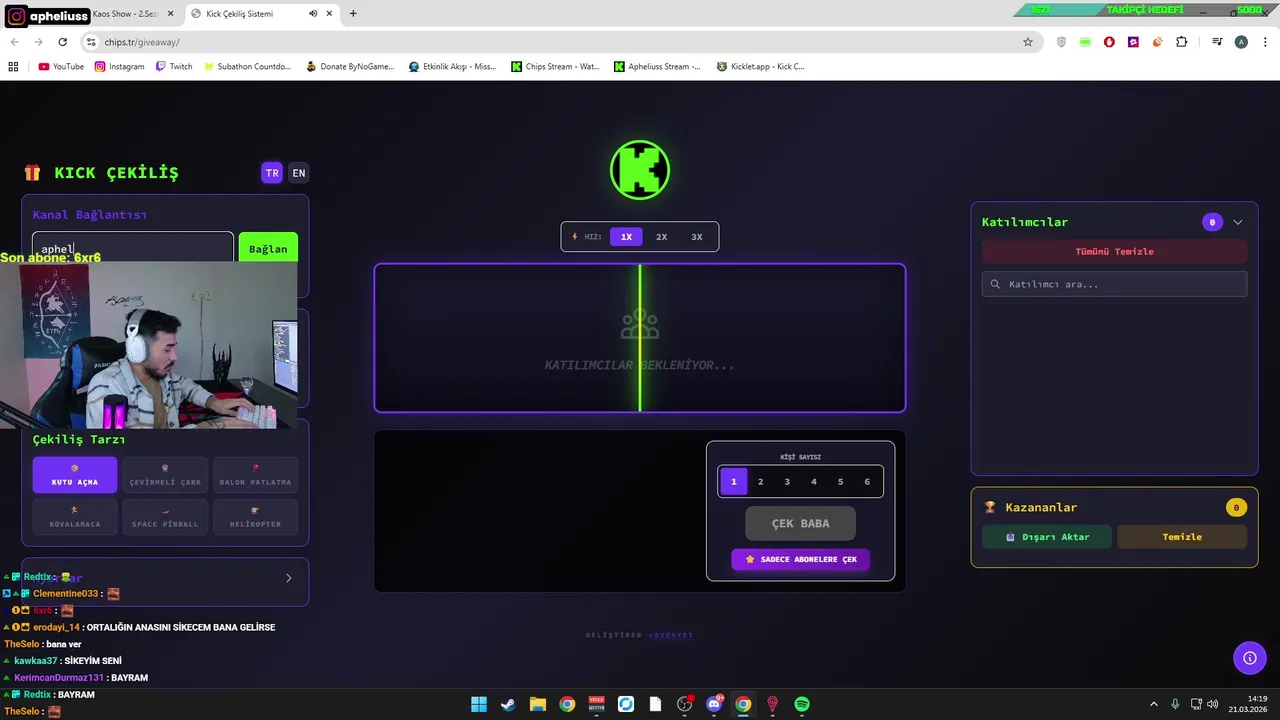Open Discord from the taskbar

[714, 704]
